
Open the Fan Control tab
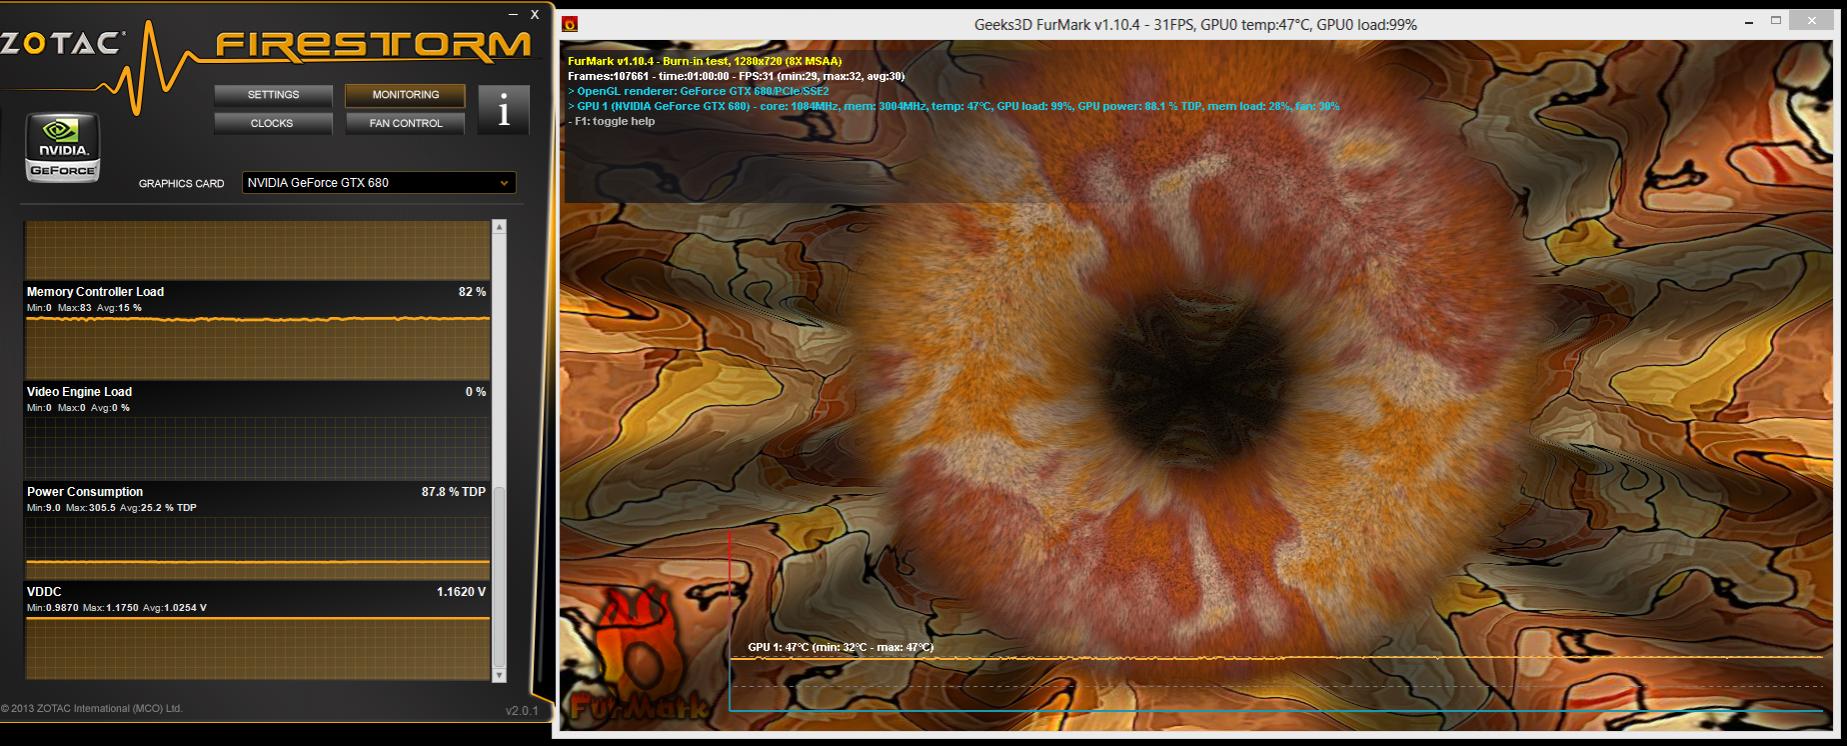click(x=405, y=123)
